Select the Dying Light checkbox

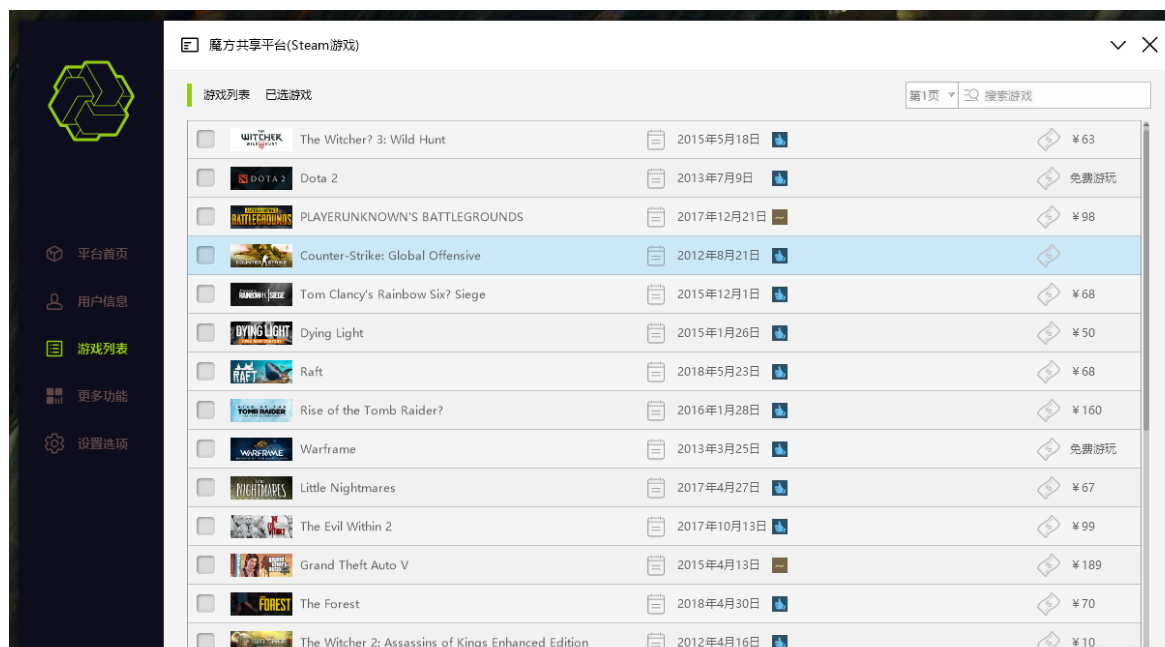click(x=206, y=333)
